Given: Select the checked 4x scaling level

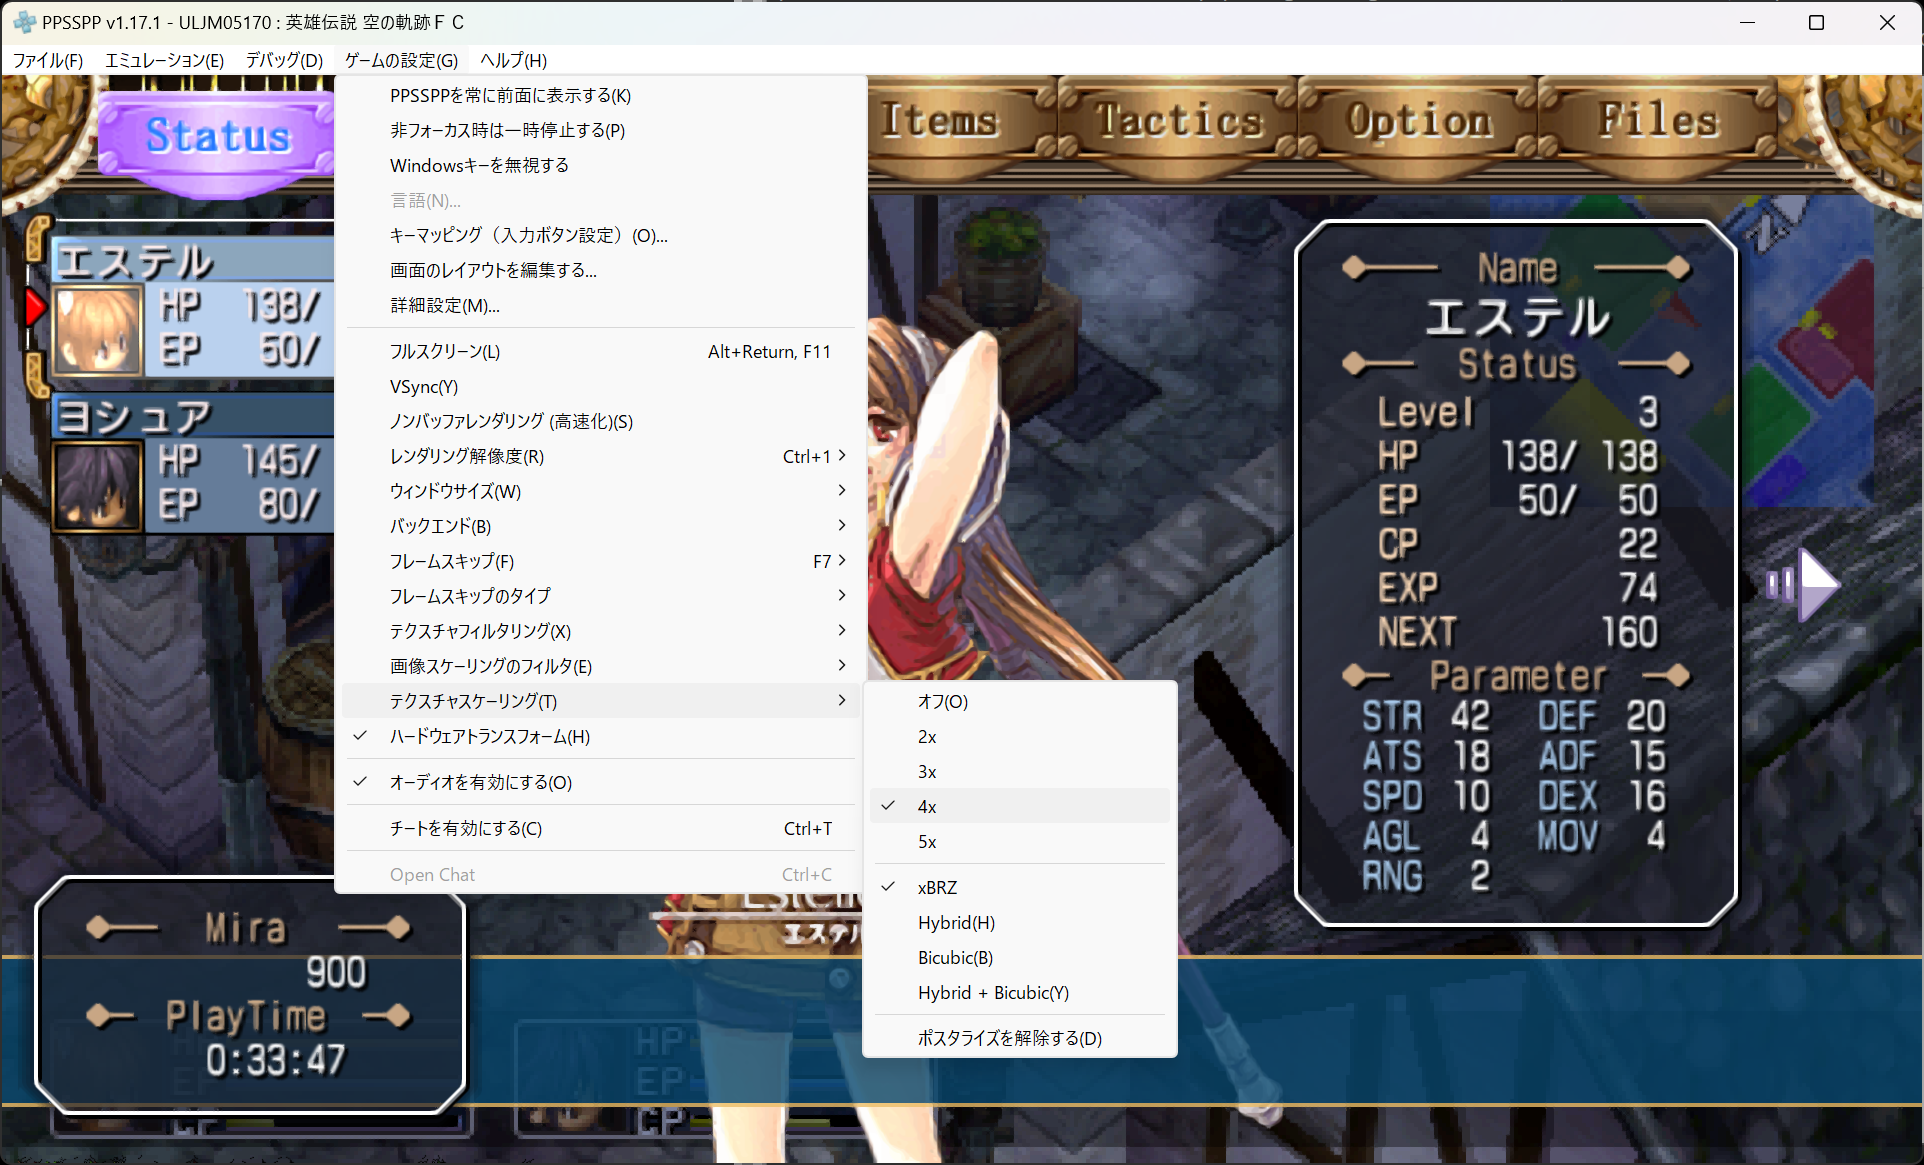Looking at the screenshot, I should [1020, 807].
